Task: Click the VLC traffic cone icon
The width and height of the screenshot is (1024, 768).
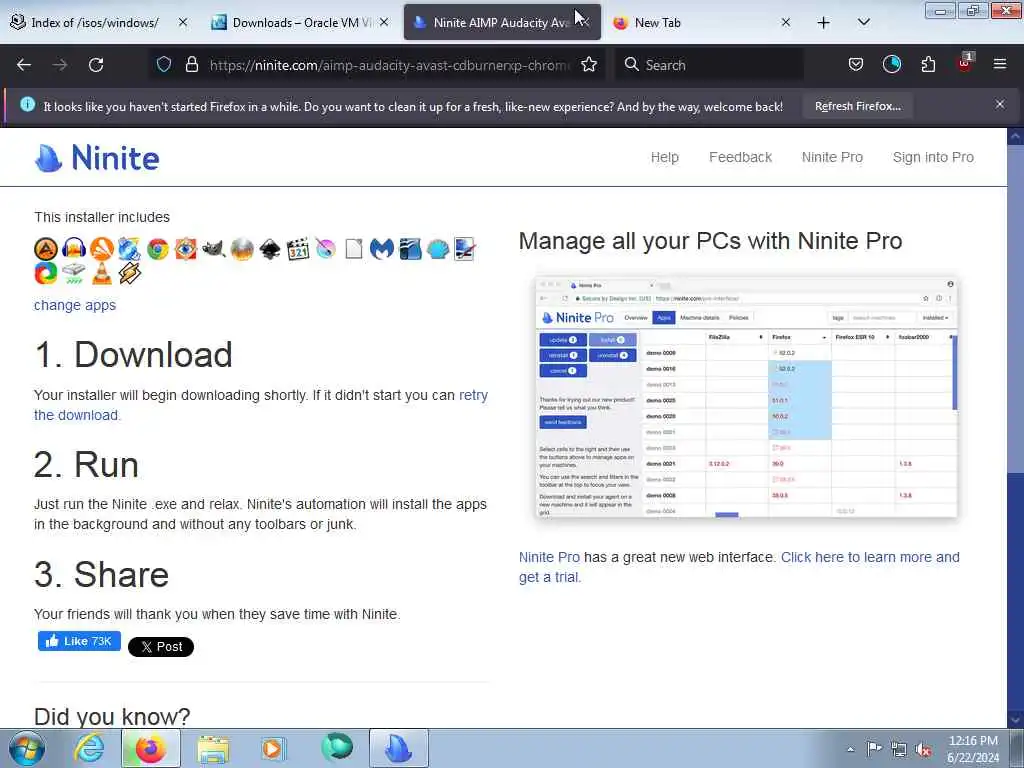Action: point(102,273)
